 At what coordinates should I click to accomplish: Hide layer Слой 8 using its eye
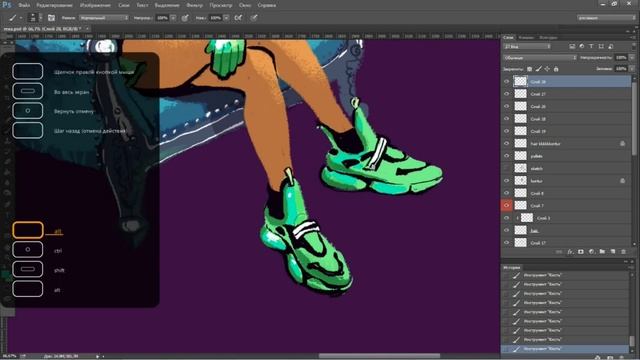click(x=507, y=193)
